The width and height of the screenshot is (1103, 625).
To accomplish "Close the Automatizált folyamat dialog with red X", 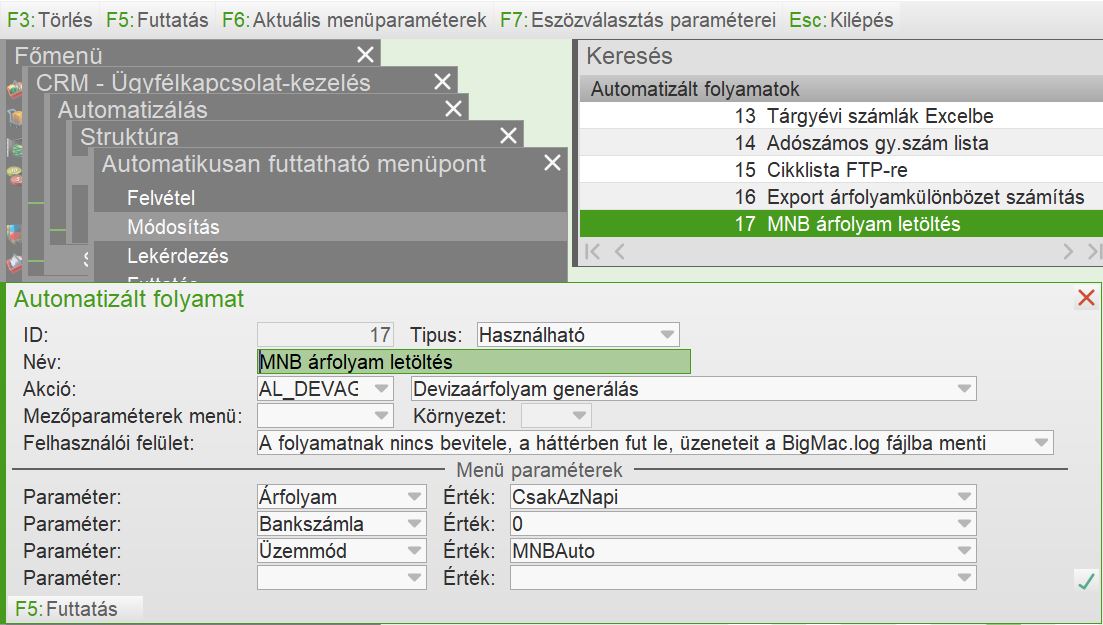I will (x=1086, y=298).
